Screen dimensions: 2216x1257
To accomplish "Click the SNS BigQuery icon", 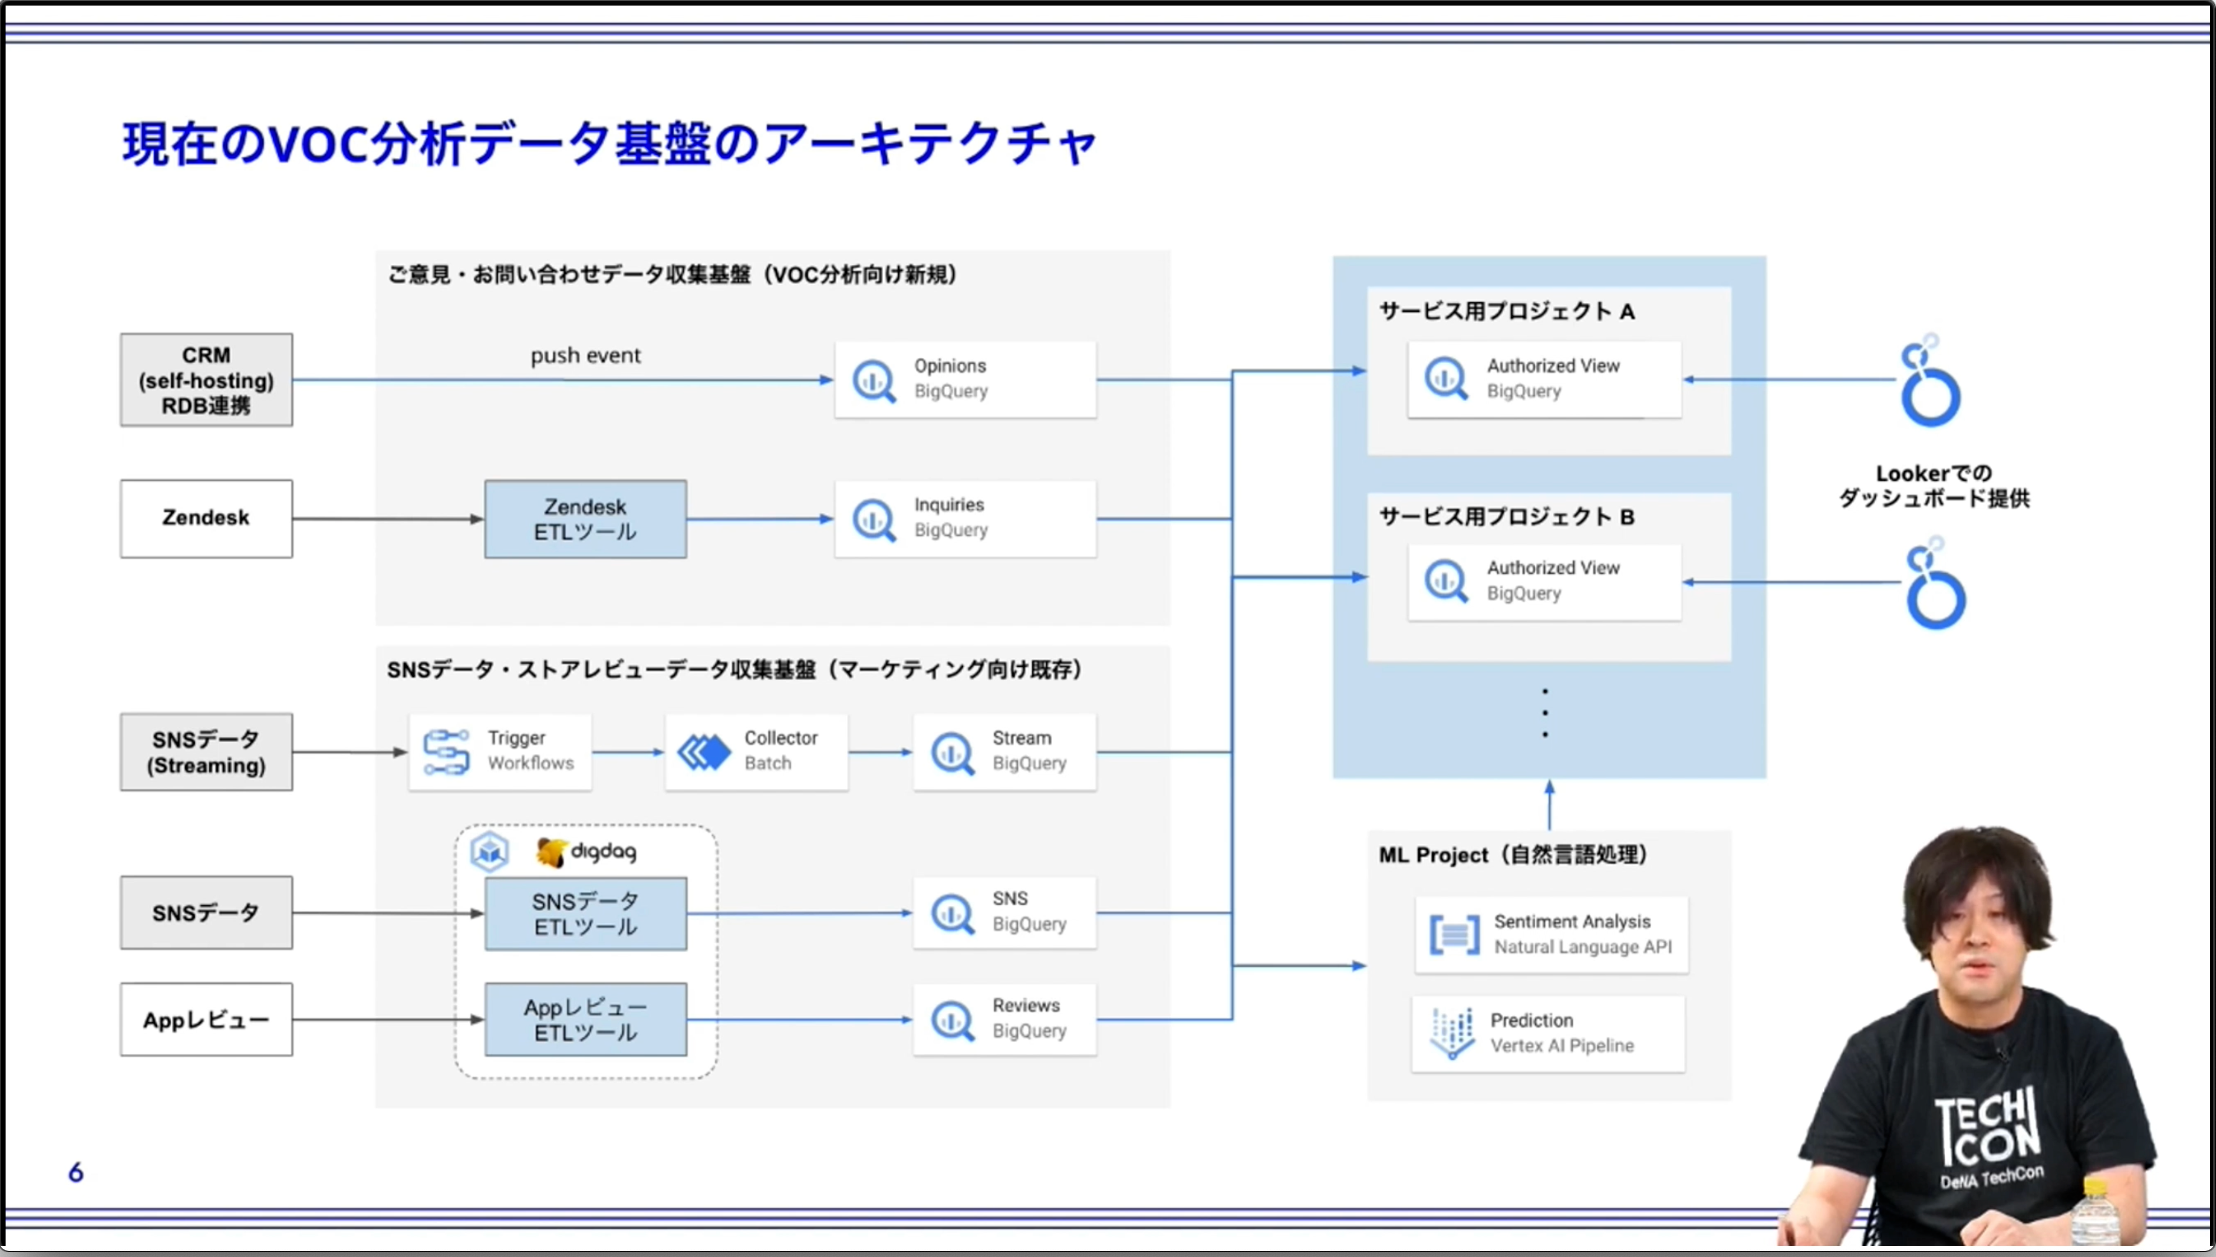I will pyautogui.click(x=949, y=912).
